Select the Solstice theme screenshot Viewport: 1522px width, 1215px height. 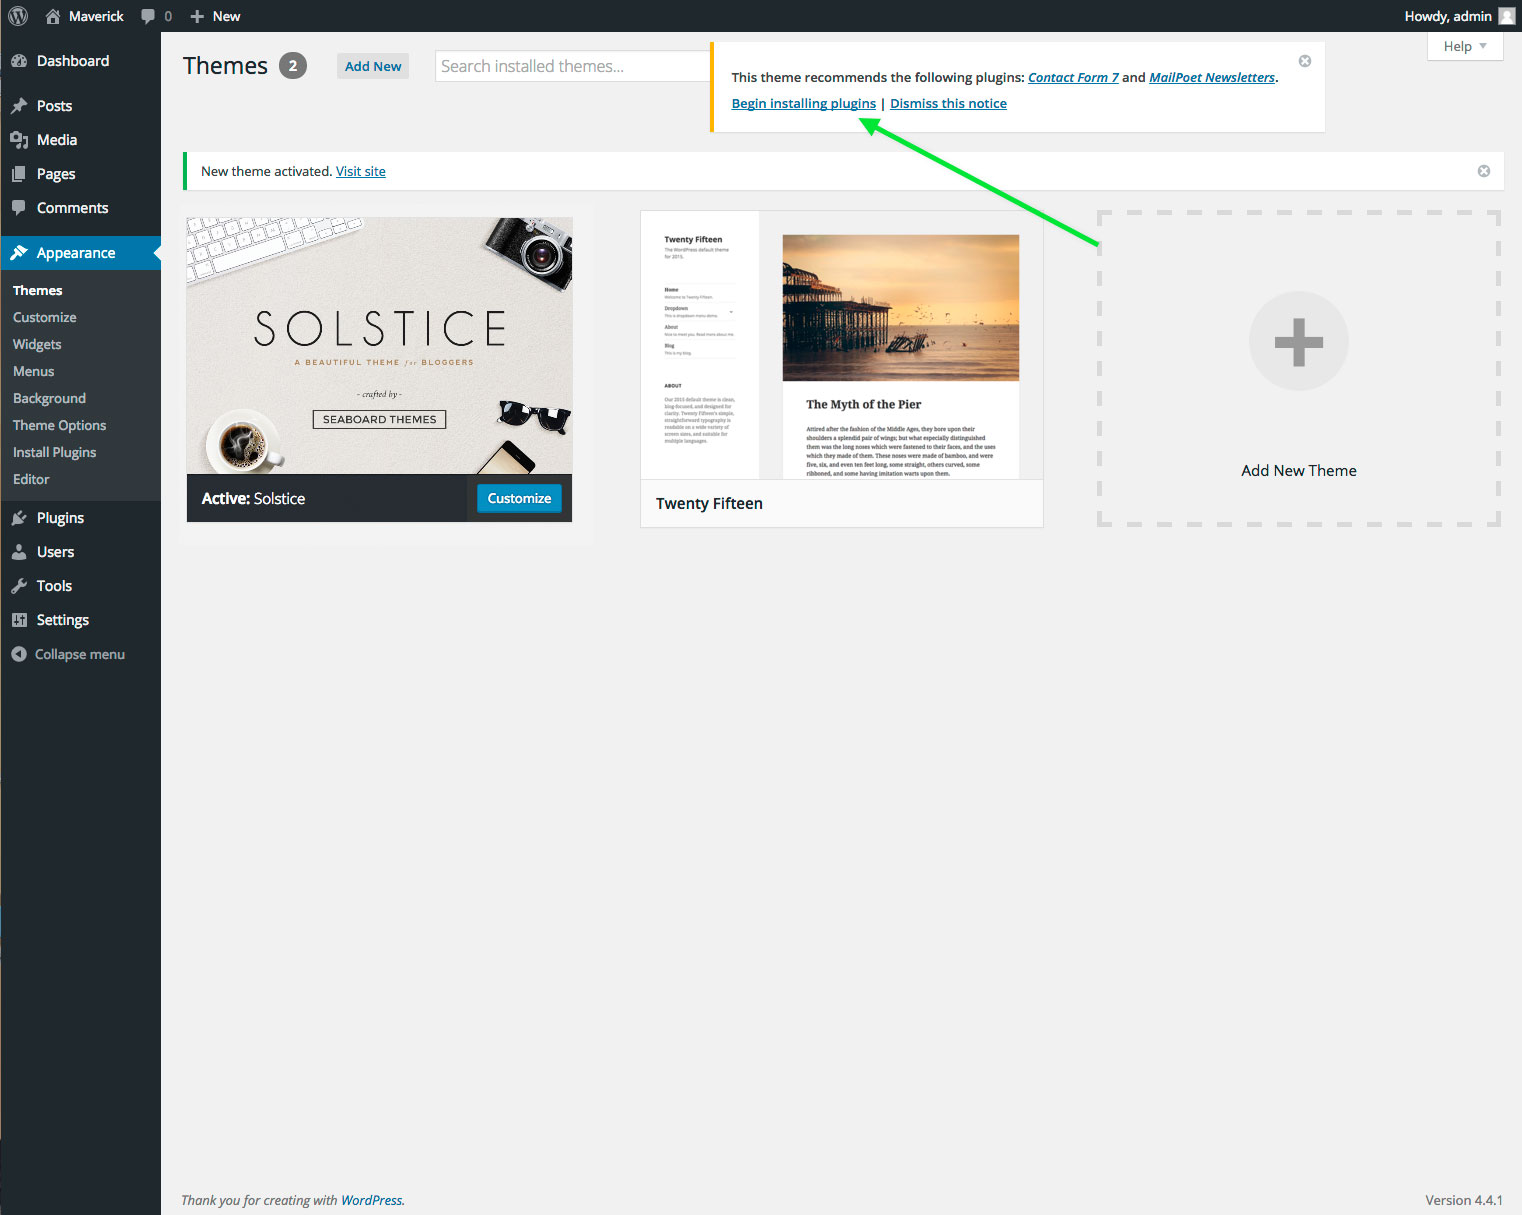coord(379,346)
